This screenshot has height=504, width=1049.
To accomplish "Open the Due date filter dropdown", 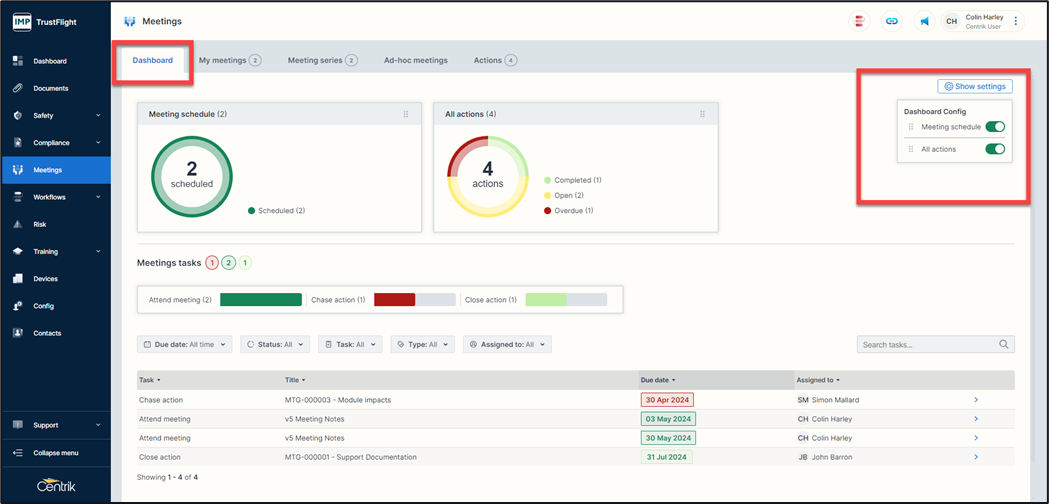I will pos(185,344).
